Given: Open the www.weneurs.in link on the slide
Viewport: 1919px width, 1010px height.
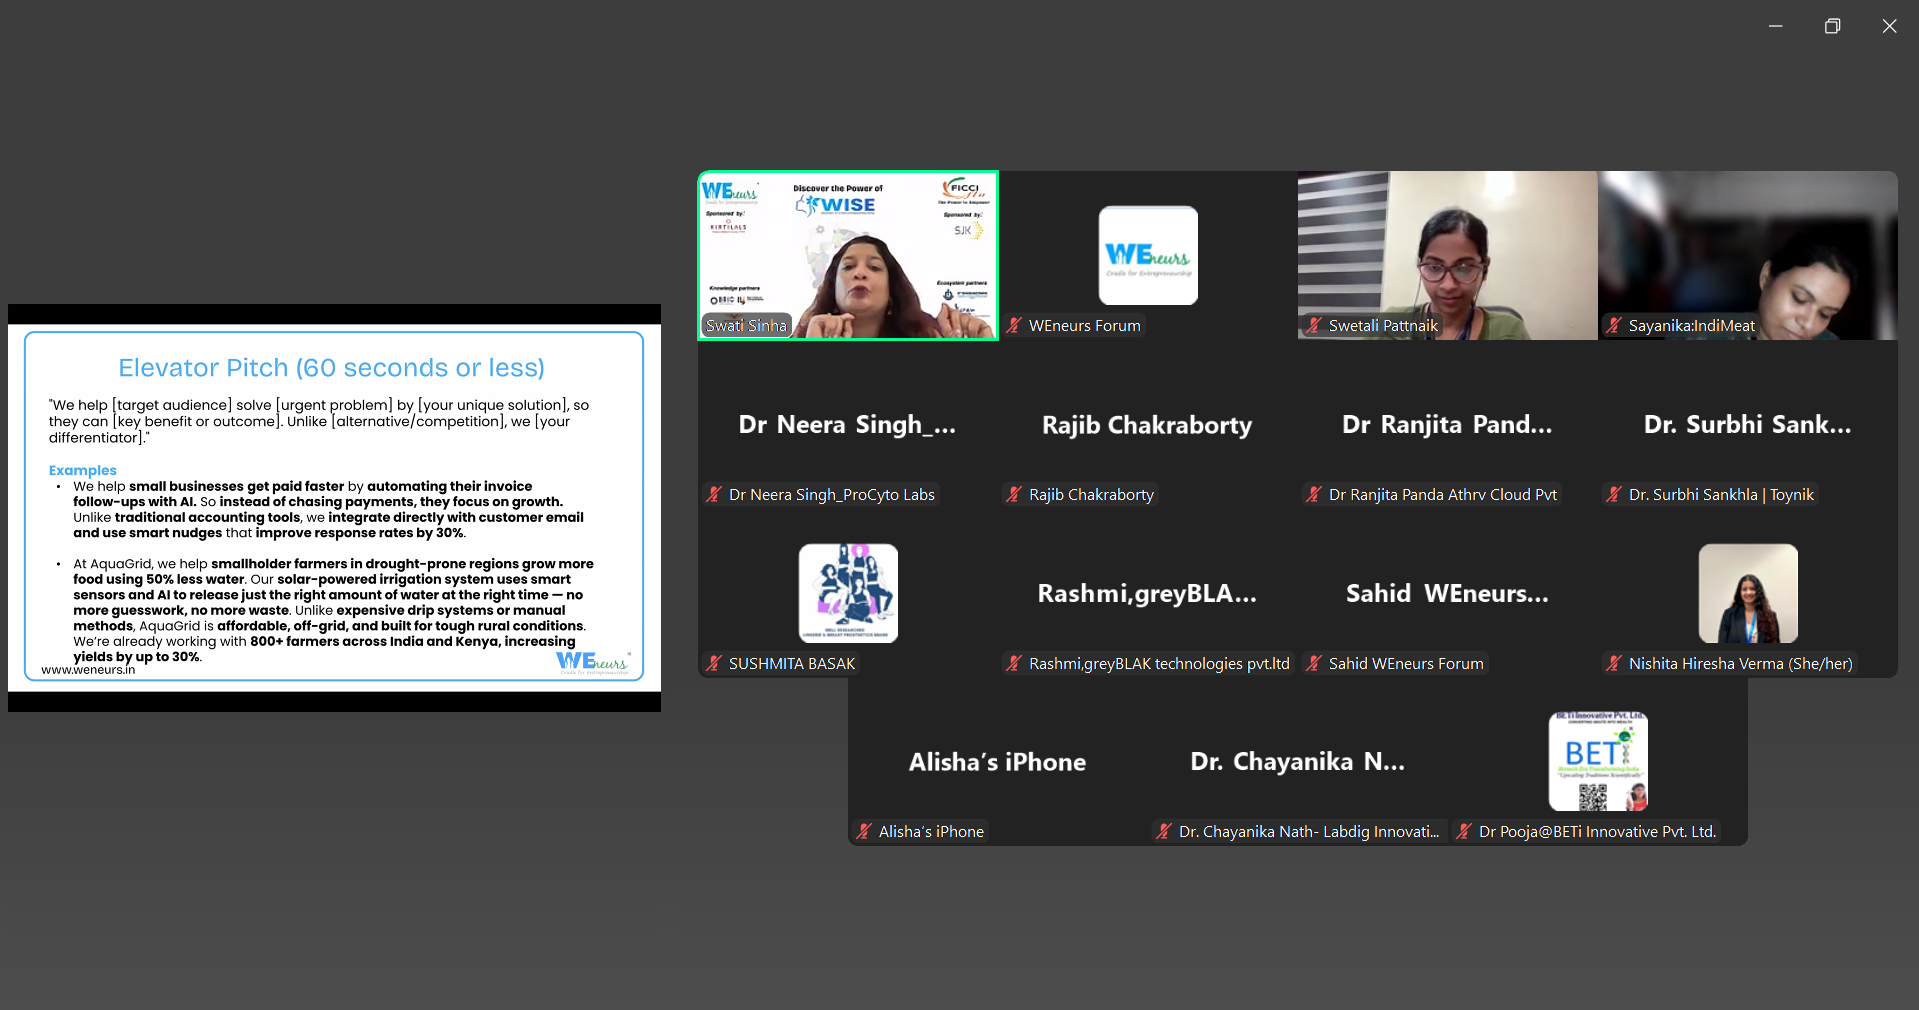Looking at the screenshot, I should (88, 670).
